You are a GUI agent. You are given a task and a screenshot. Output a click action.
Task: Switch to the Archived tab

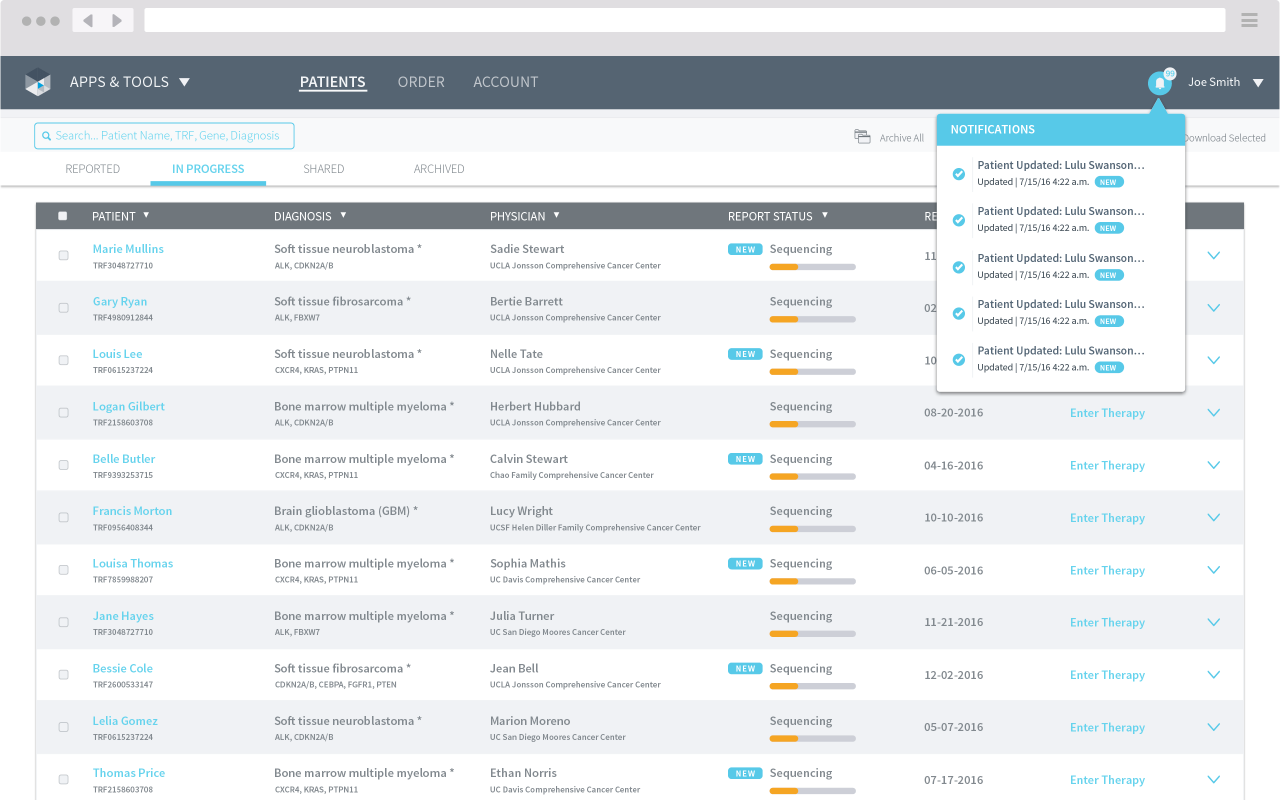(x=439, y=169)
